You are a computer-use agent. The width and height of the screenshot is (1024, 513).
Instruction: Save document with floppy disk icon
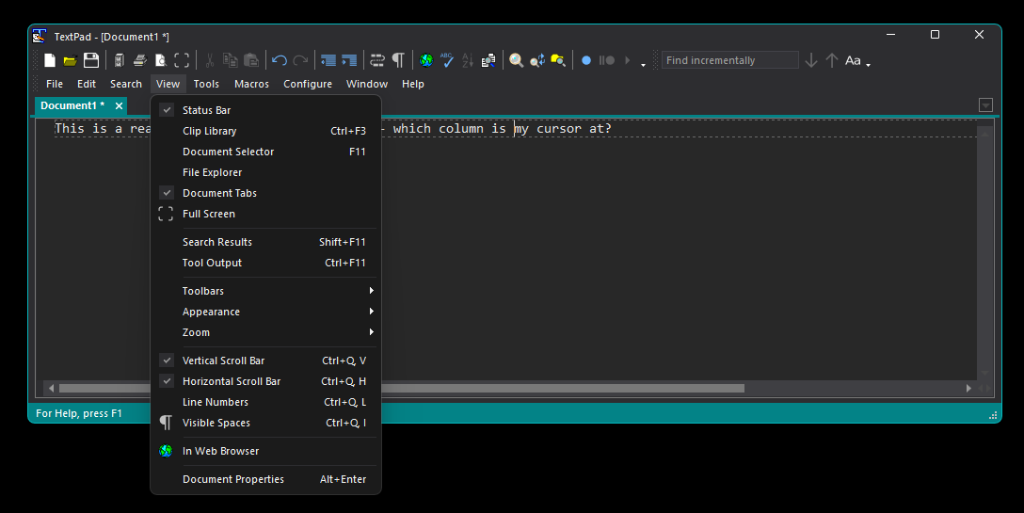coord(91,60)
